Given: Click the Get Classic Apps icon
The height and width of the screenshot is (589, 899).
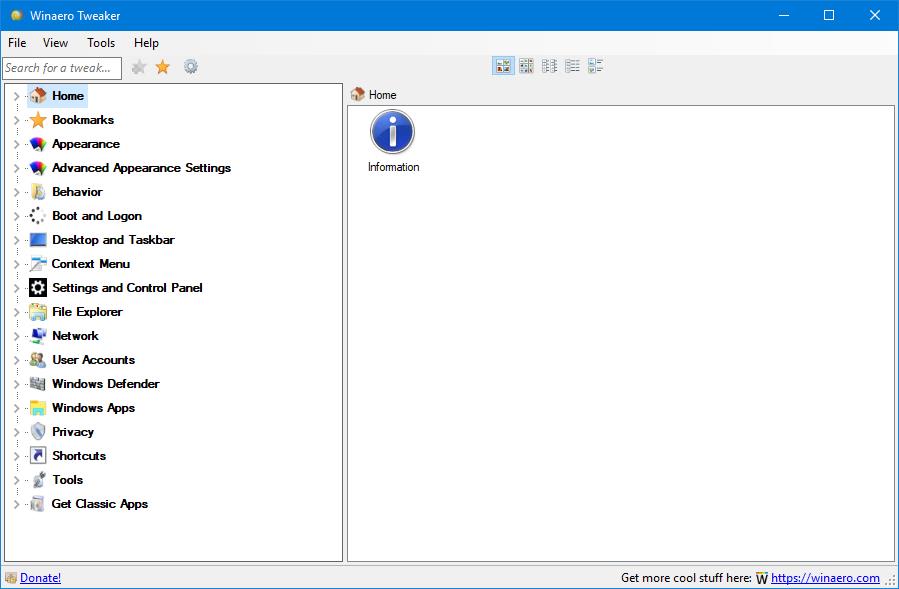Looking at the screenshot, I should [38, 504].
